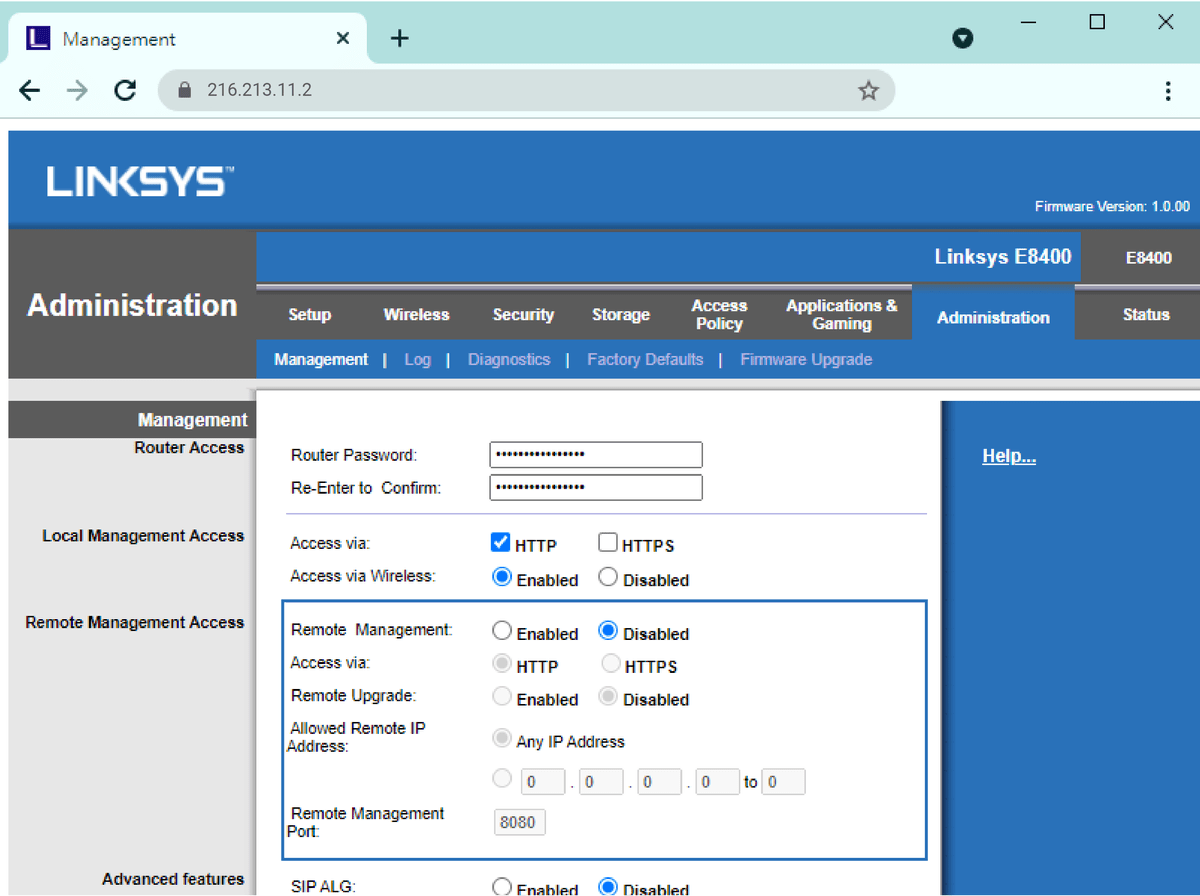Bookmark this page with the star icon

(868, 91)
